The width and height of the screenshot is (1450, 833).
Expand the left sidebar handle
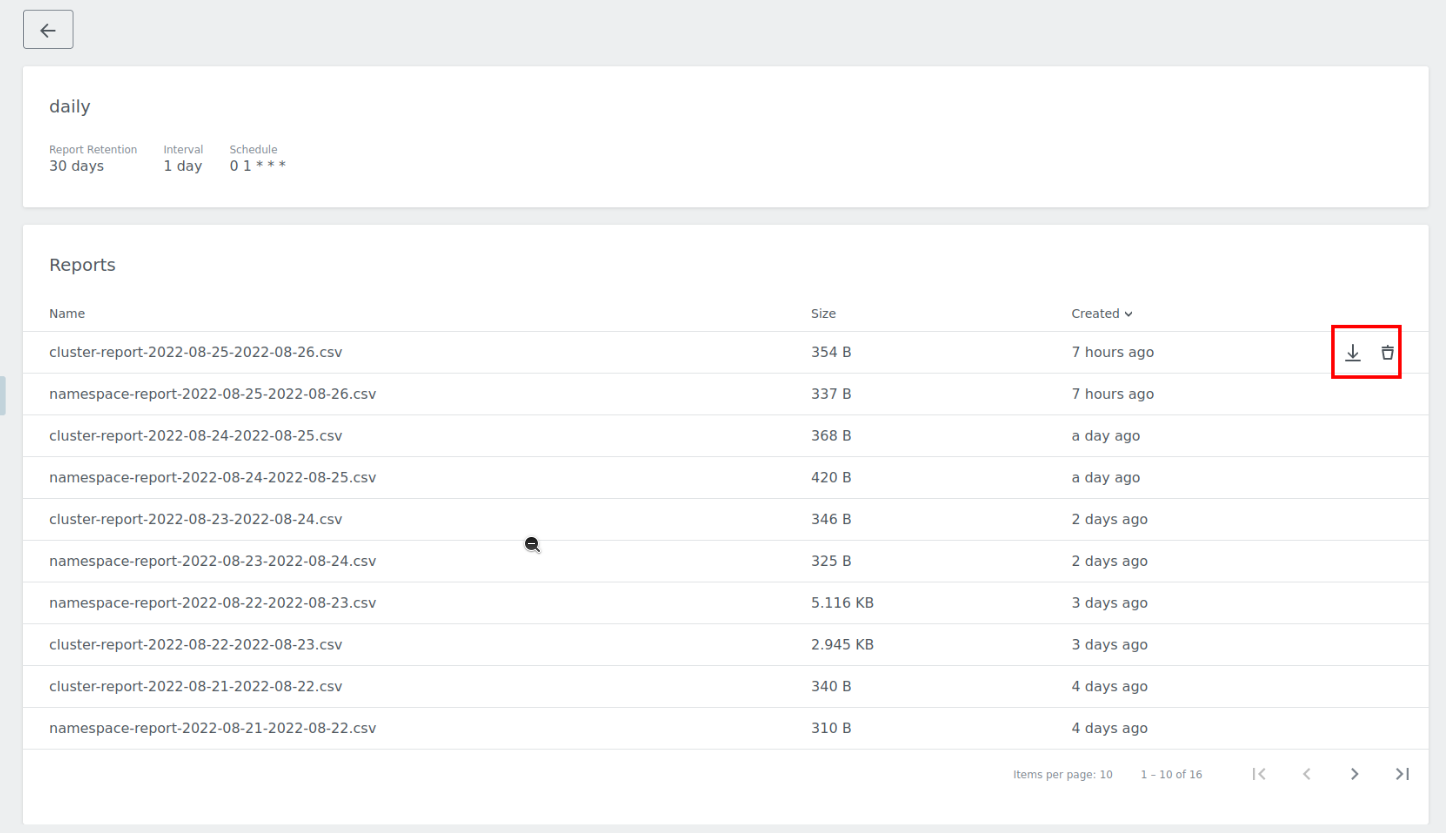coord(3,395)
